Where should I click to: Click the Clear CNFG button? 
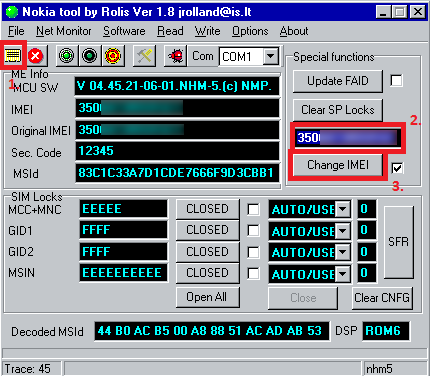pos(382,298)
